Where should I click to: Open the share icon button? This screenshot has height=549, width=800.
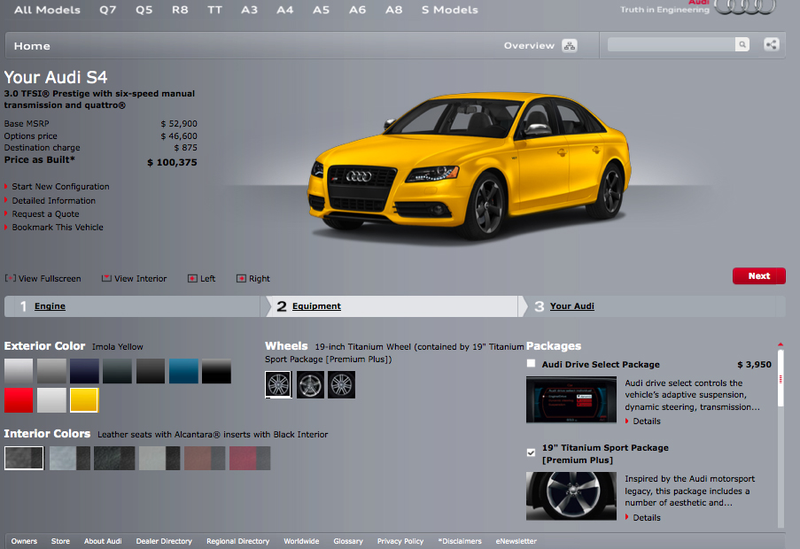coord(771,44)
